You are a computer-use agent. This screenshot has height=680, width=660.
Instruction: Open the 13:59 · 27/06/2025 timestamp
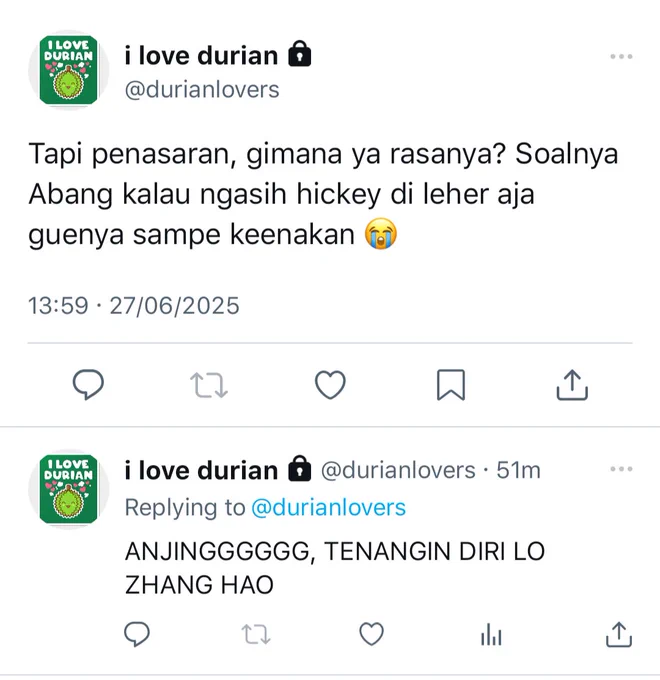coord(134,305)
